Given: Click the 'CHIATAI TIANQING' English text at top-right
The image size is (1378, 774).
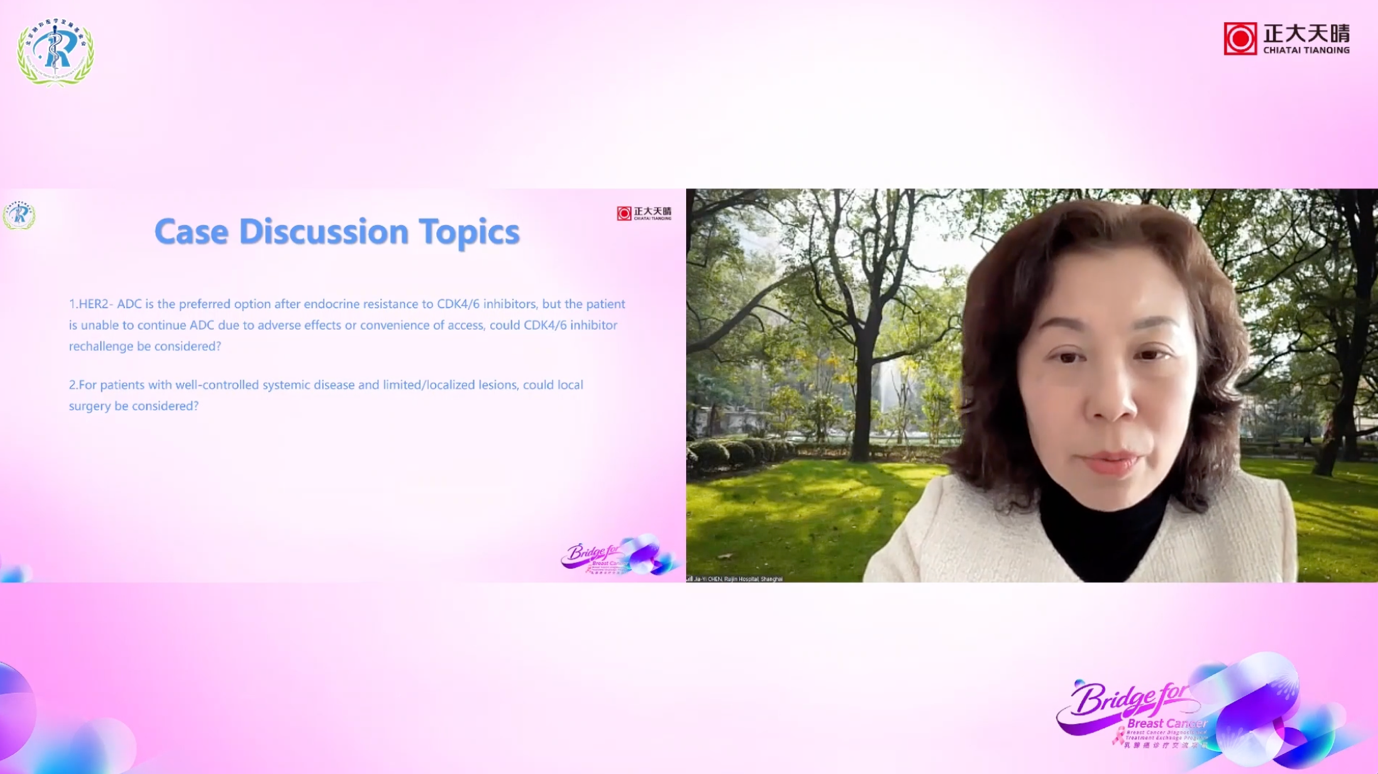Looking at the screenshot, I should coord(1306,50).
